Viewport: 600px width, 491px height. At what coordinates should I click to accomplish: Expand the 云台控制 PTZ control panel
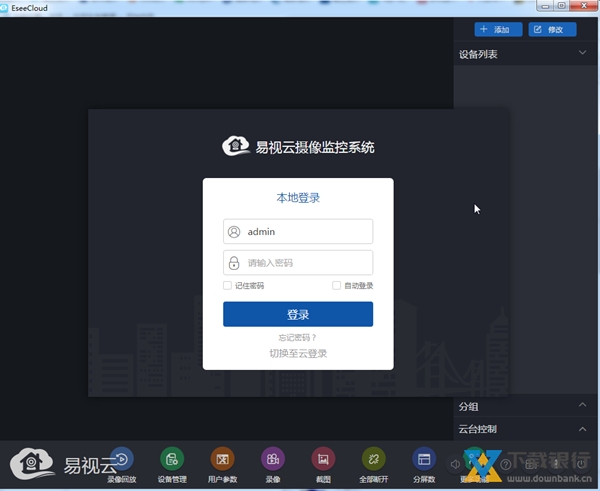tap(582, 429)
